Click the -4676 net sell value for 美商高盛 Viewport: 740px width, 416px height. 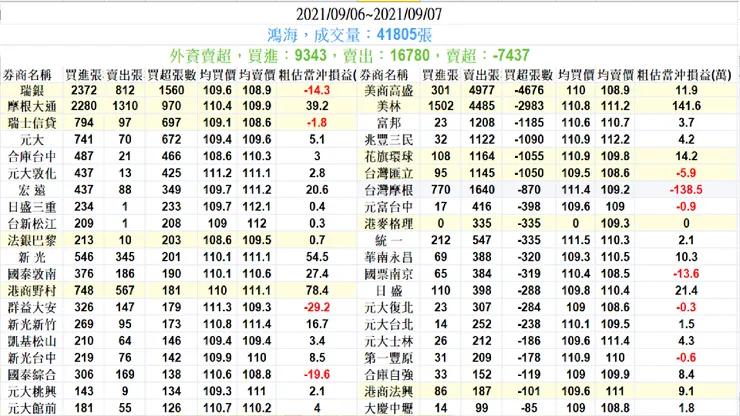pyautogui.click(x=529, y=90)
